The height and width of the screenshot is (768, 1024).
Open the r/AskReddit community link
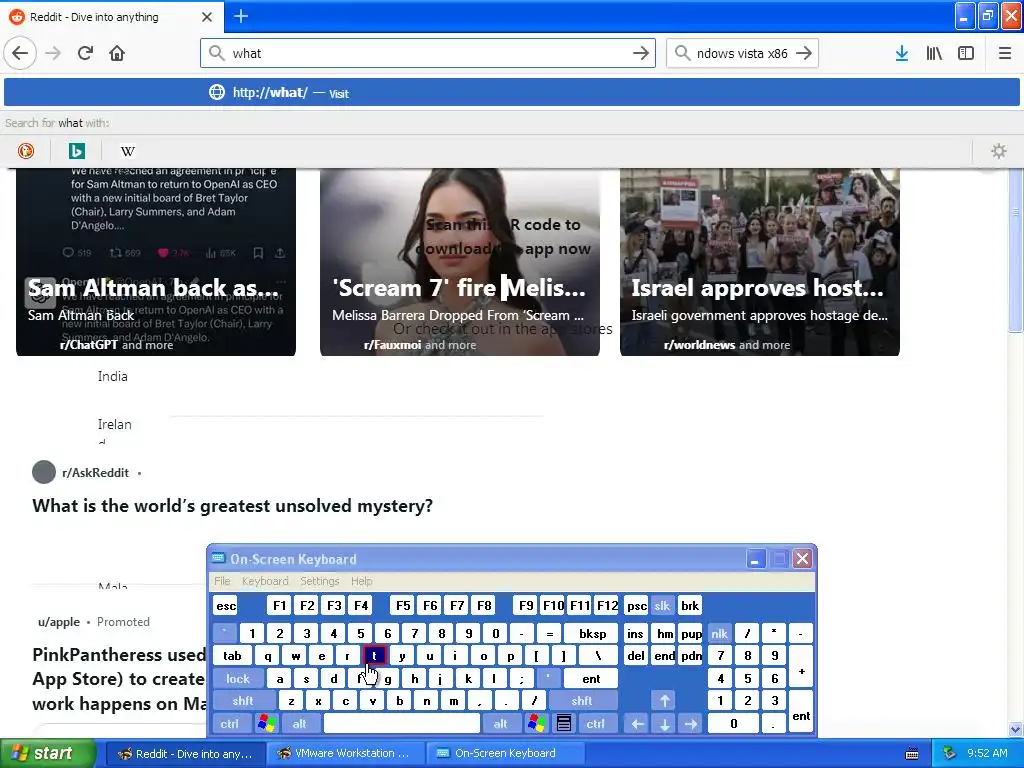pos(95,472)
